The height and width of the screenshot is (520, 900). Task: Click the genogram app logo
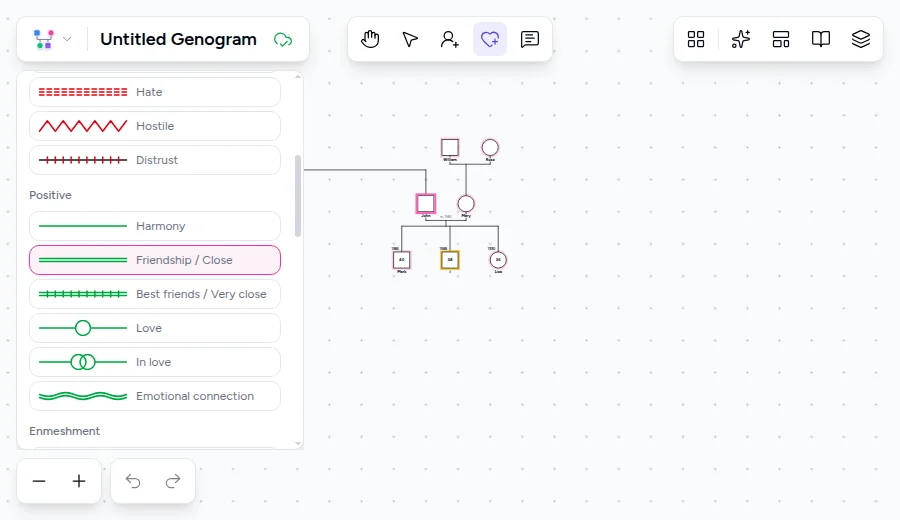[x=44, y=39]
